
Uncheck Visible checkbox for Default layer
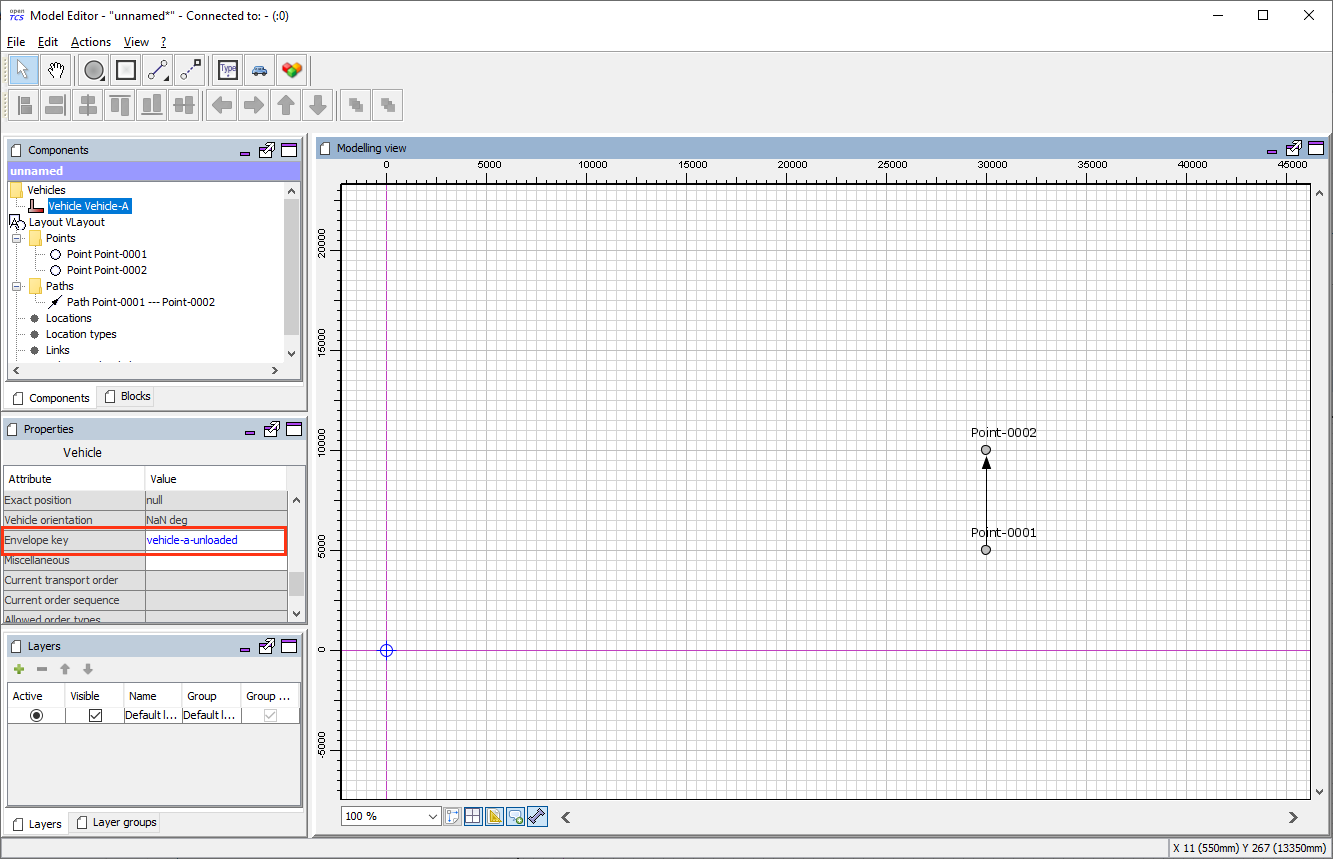pyautogui.click(x=95, y=715)
